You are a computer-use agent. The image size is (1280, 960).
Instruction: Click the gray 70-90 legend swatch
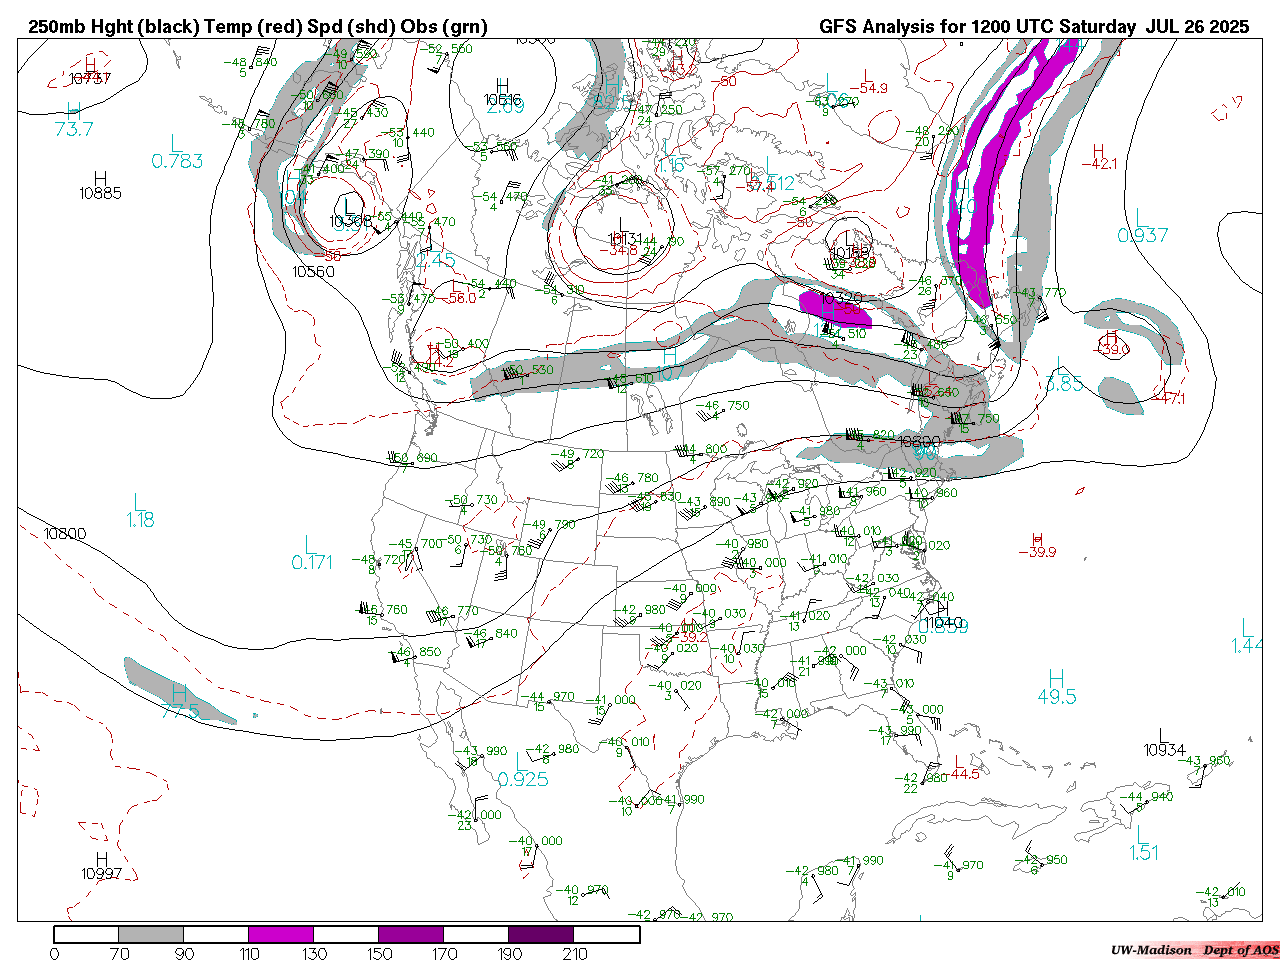pyautogui.click(x=151, y=935)
